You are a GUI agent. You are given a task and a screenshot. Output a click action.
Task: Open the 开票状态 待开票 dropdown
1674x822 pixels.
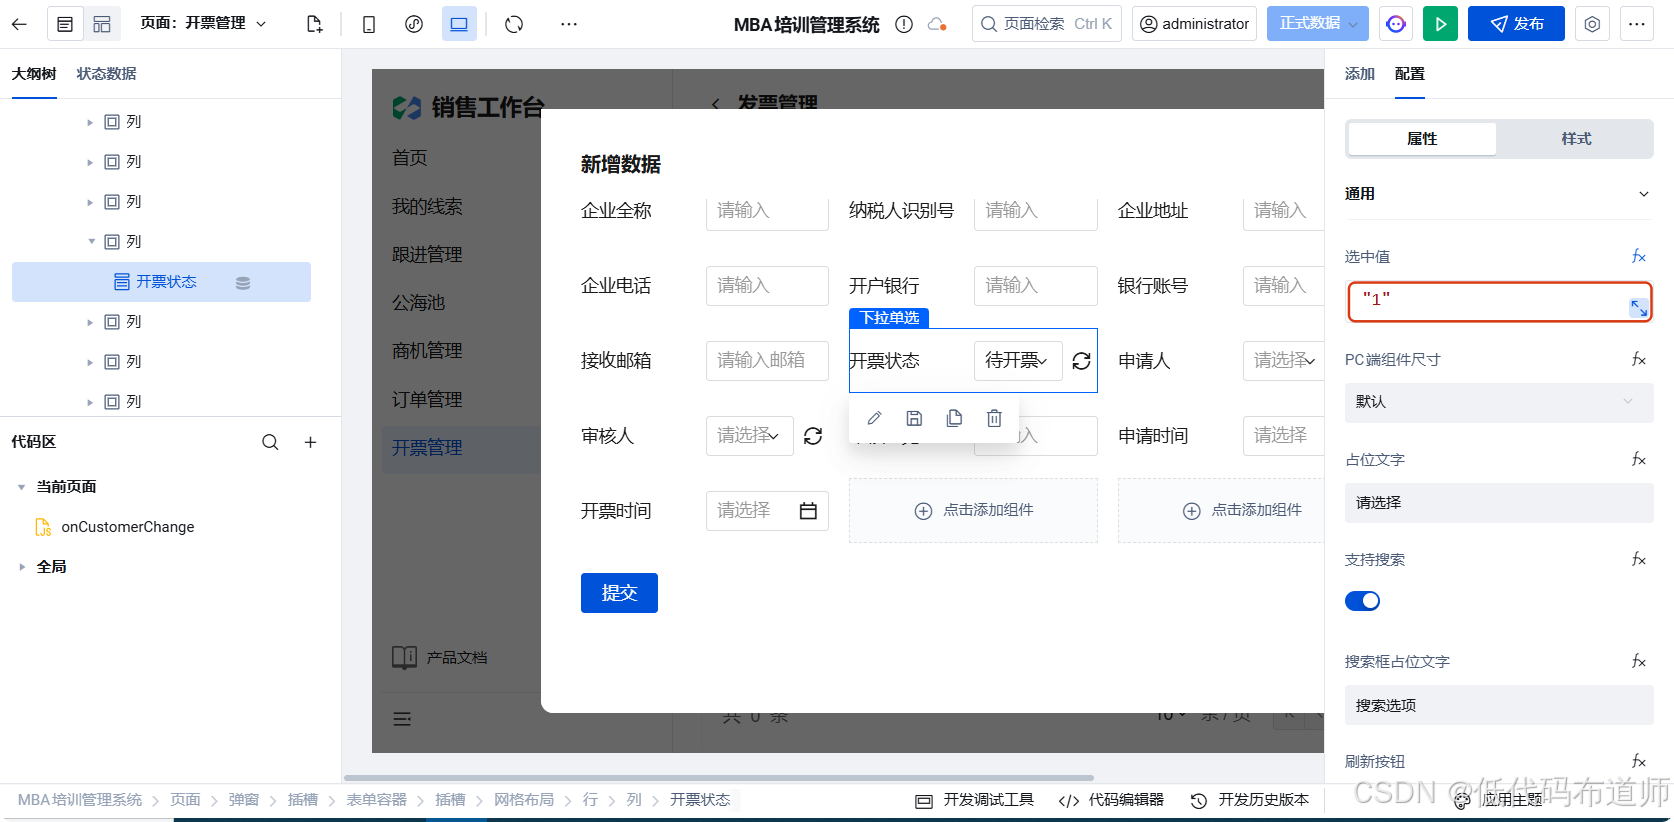[x=1018, y=361]
